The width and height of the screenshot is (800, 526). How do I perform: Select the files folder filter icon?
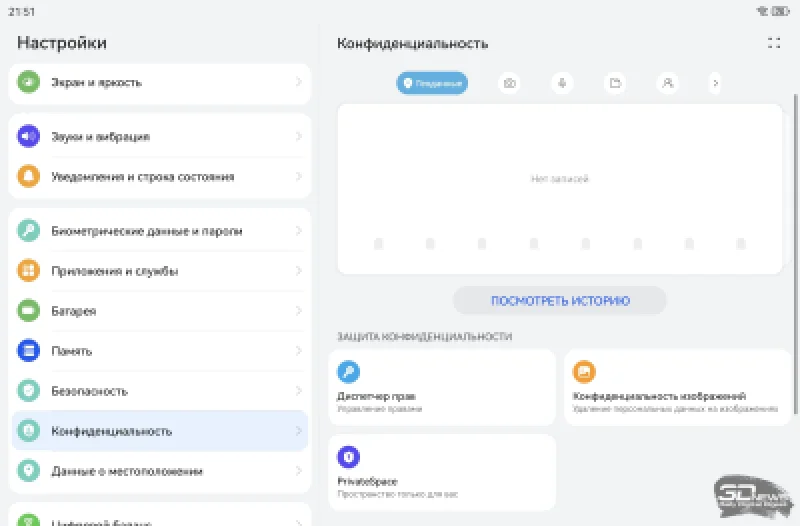pos(615,83)
